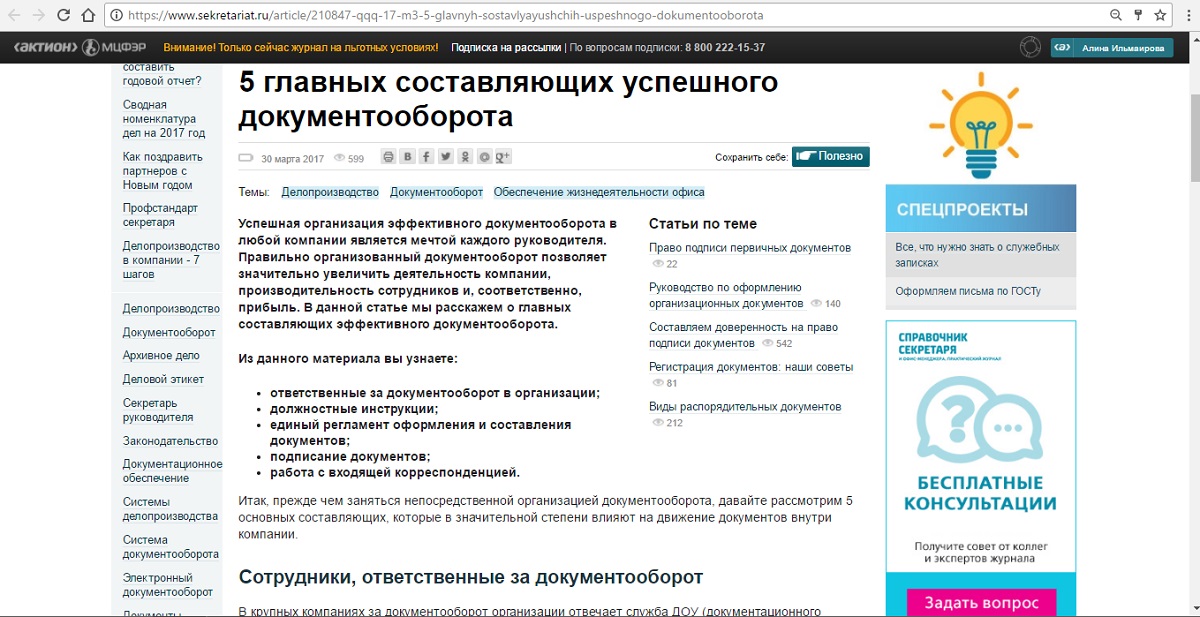Share article on Twitter
Screen dimensions: 1200x617
tap(446, 157)
